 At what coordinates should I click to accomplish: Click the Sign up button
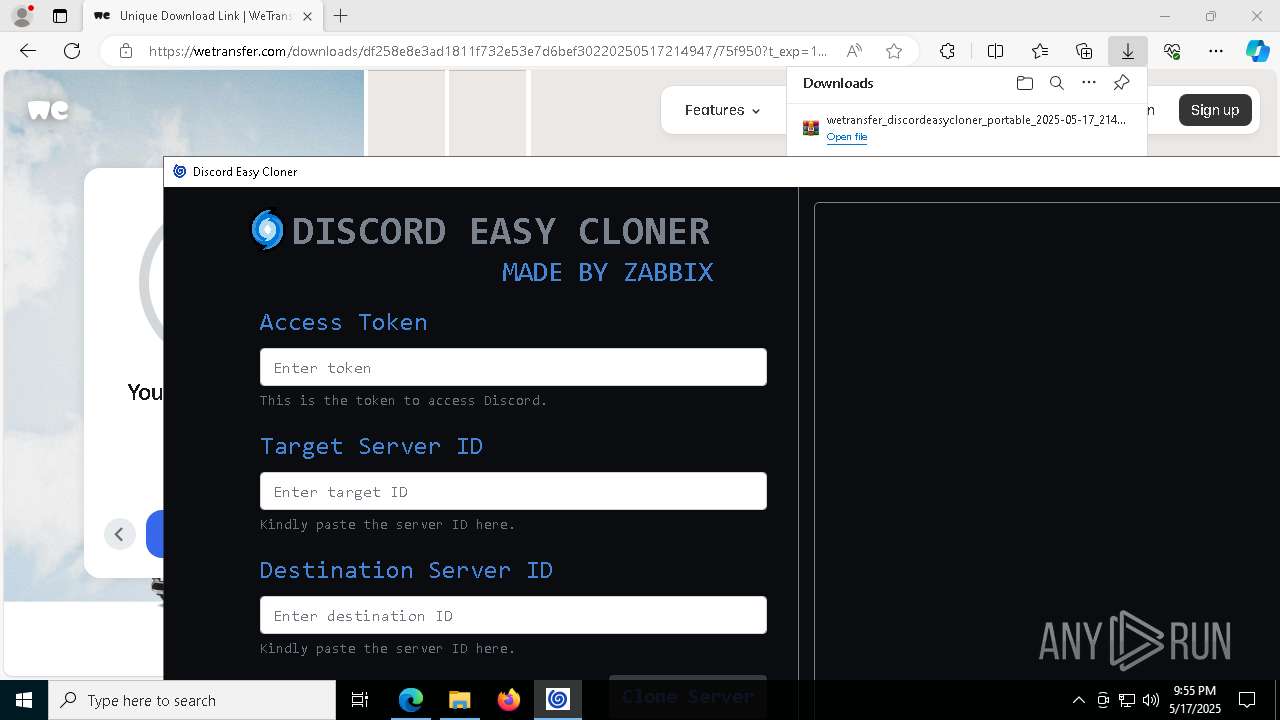pos(1215,110)
